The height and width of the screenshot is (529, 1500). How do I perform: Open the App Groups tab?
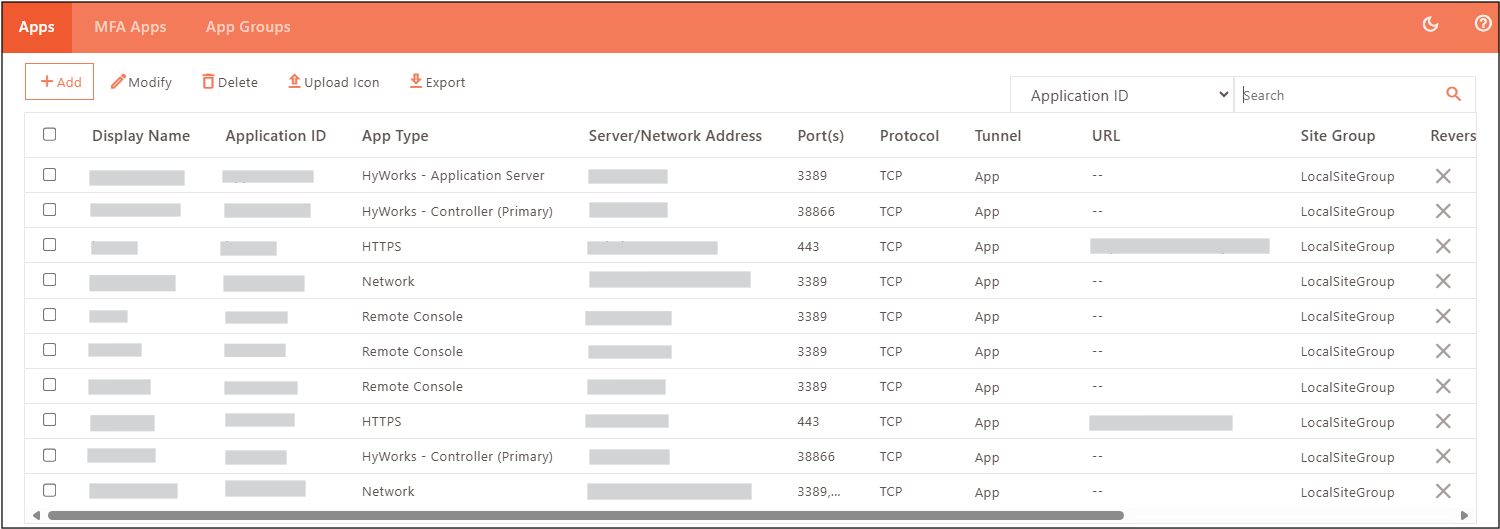[x=248, y=27]
